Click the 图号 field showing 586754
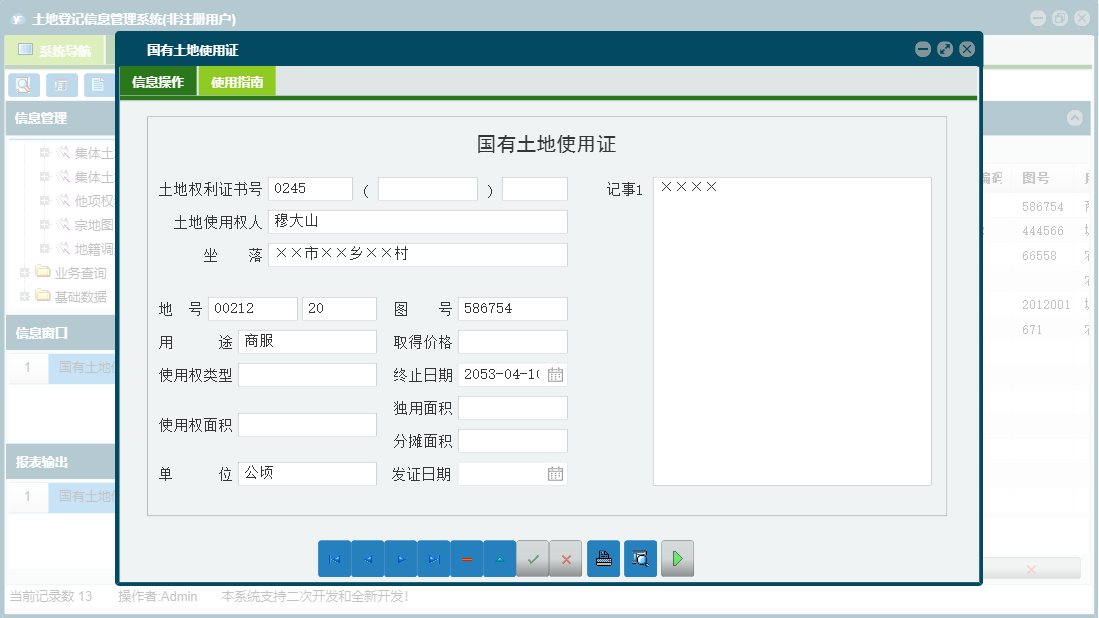Screen dimensions: 1099x618 [513, 309]
